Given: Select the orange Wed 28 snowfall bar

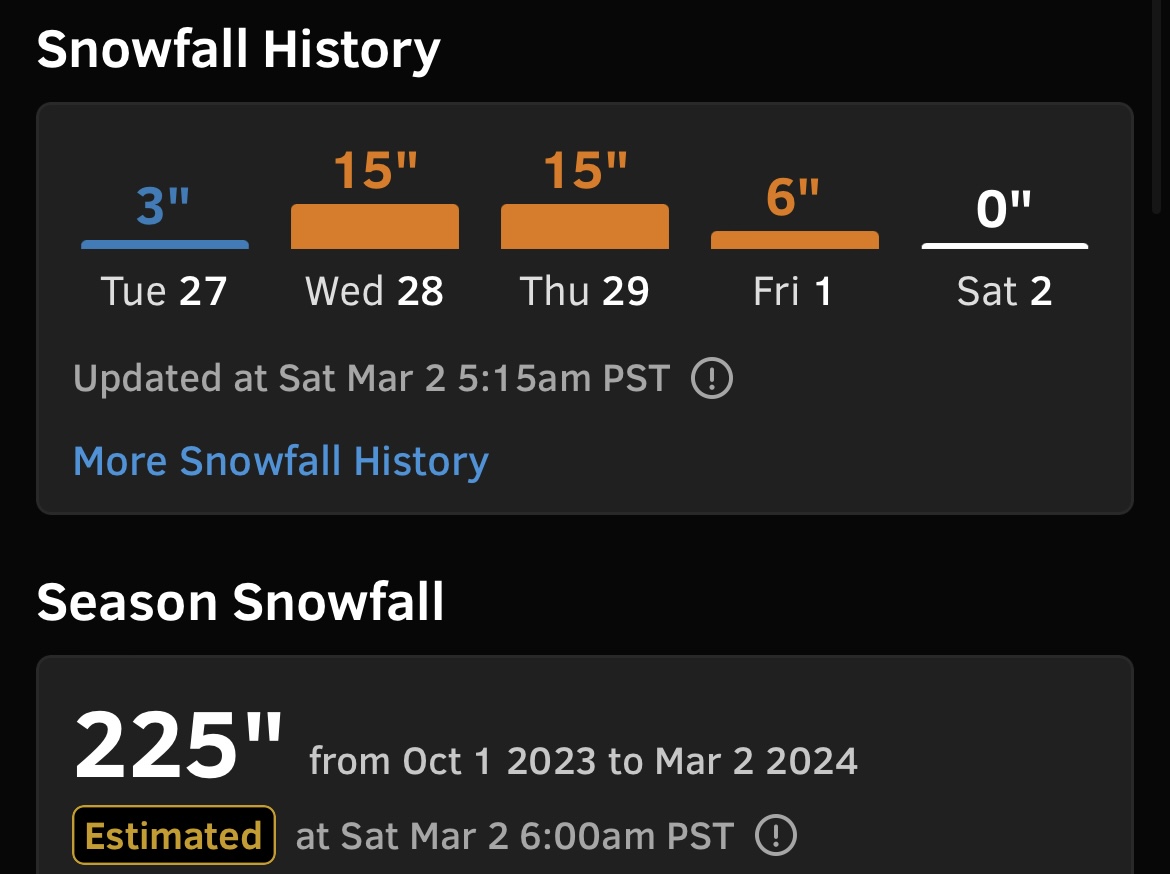Looking at the screenshot, I should 375,226.
